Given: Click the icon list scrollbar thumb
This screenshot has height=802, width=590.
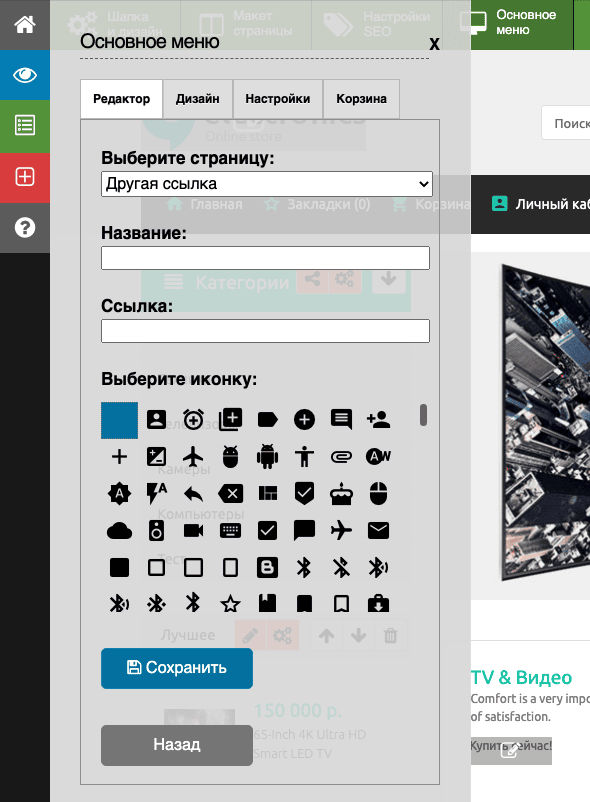Looking at the screenshot, I should [x=423, y=415].
